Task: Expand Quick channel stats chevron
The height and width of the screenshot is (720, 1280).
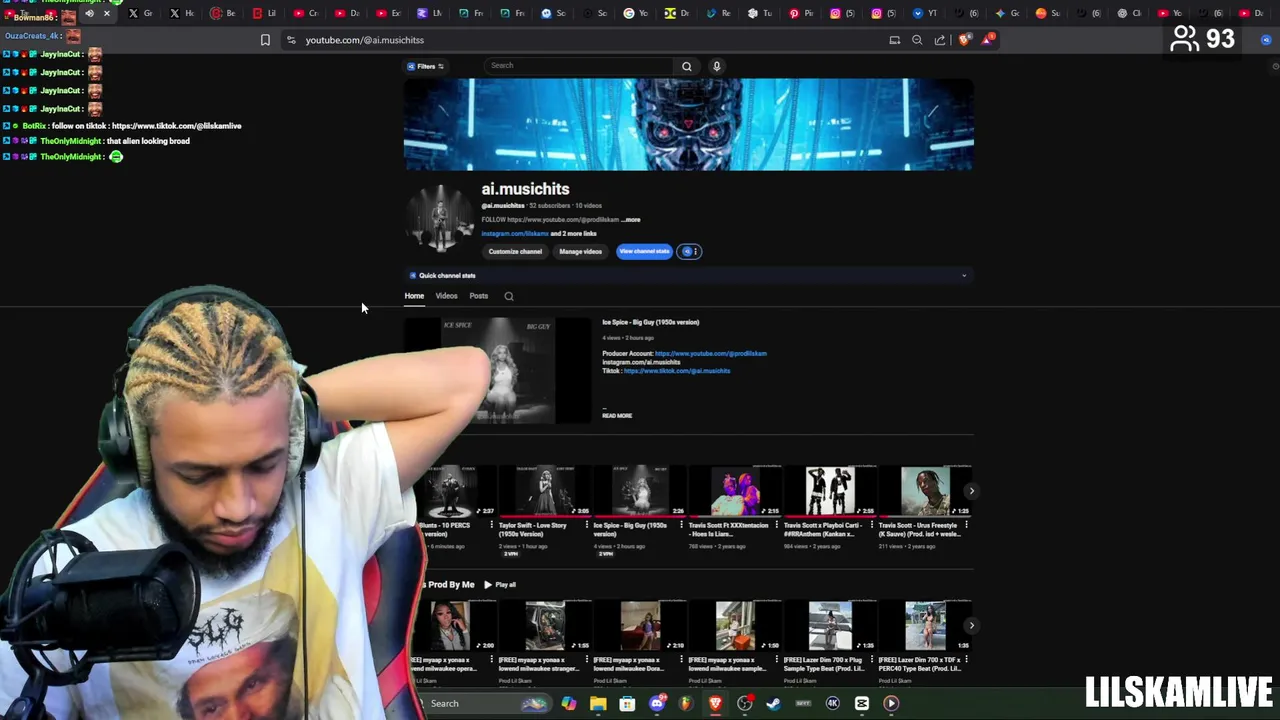Action: [x=964, y=275]
